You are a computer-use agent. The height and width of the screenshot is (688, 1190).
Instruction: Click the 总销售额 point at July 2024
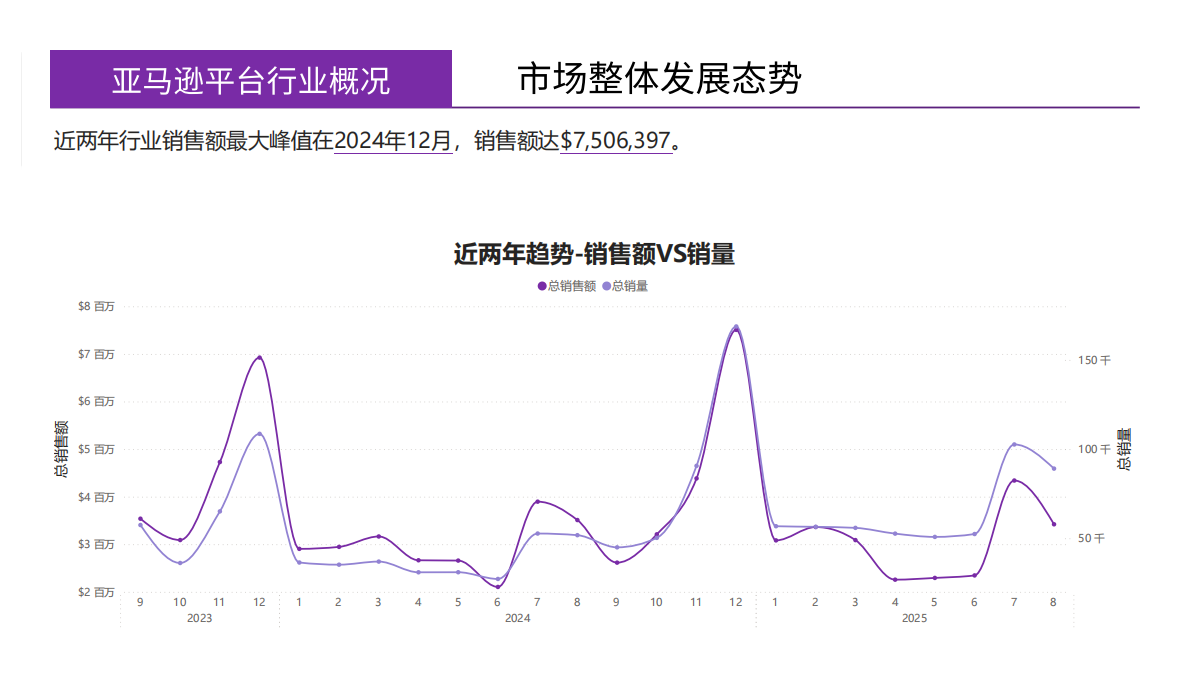coord(537,501)
